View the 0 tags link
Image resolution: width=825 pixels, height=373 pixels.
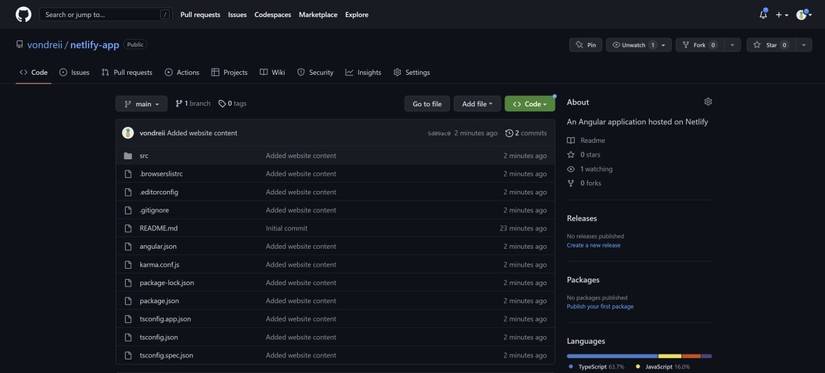233,104
